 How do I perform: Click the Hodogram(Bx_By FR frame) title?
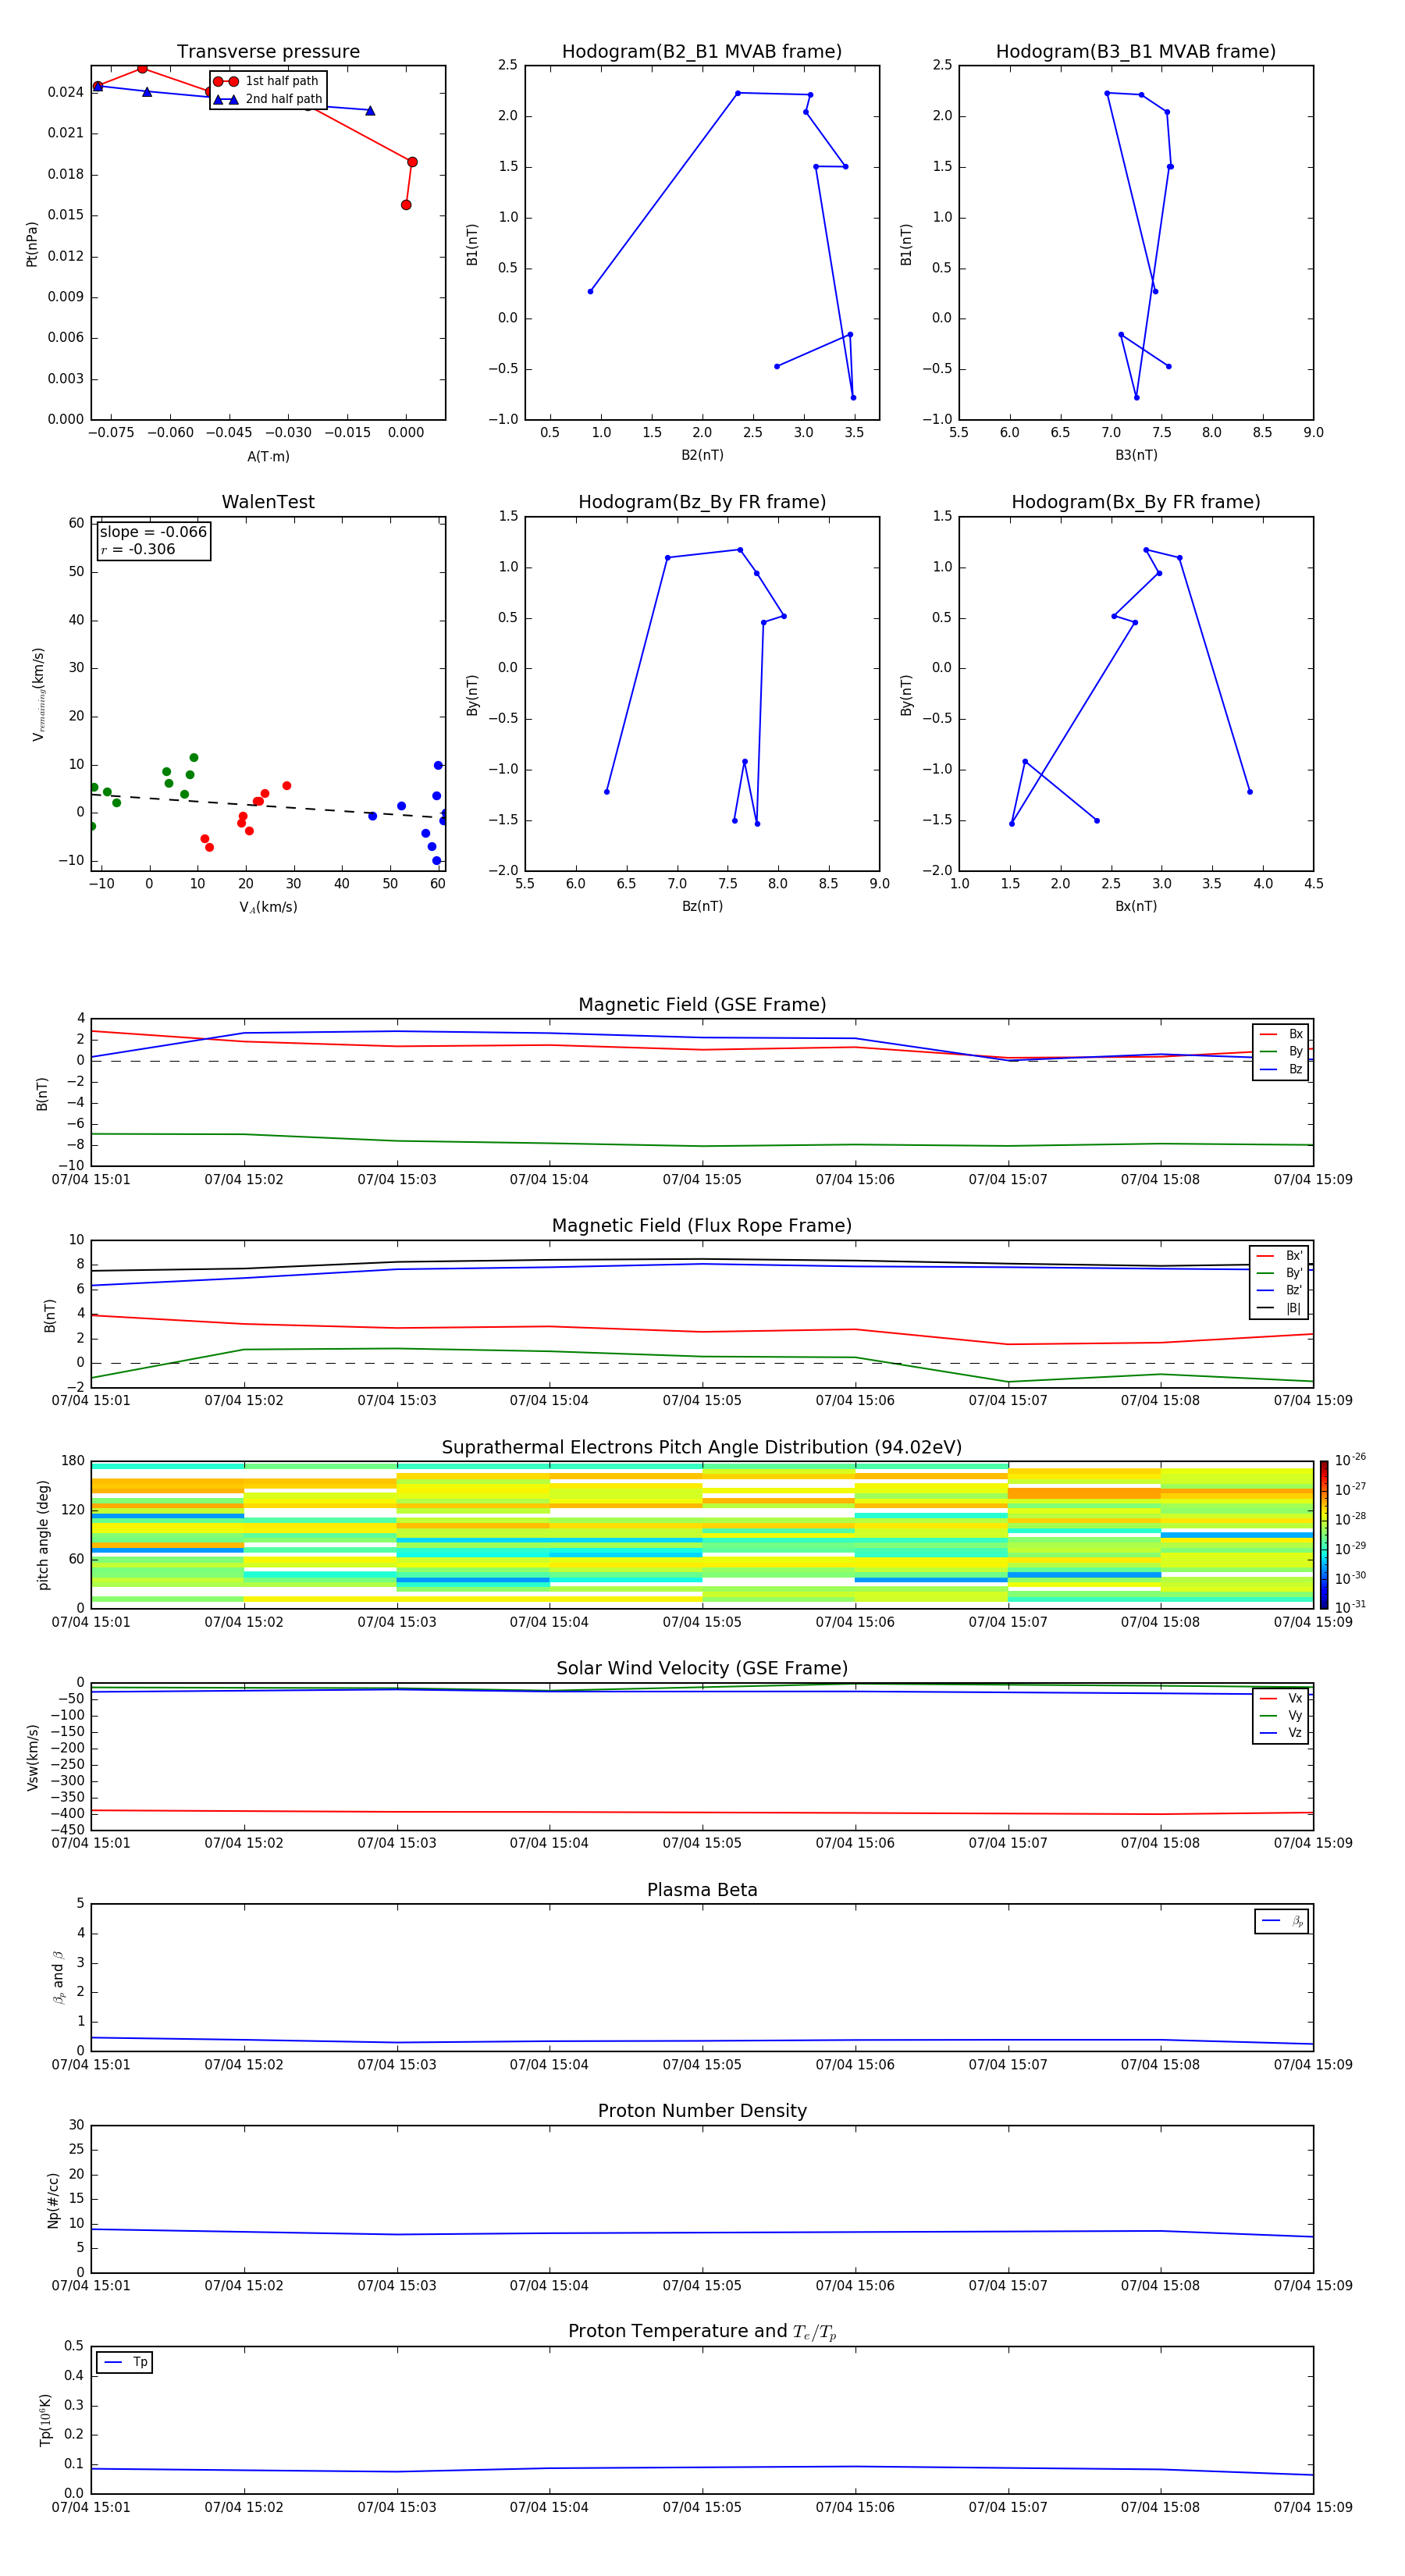(1136, 502)
